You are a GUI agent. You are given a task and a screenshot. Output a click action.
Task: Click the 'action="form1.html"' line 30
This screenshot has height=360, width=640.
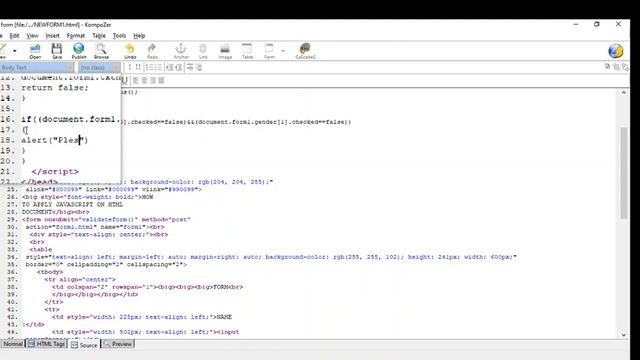[x=95, y=227]
